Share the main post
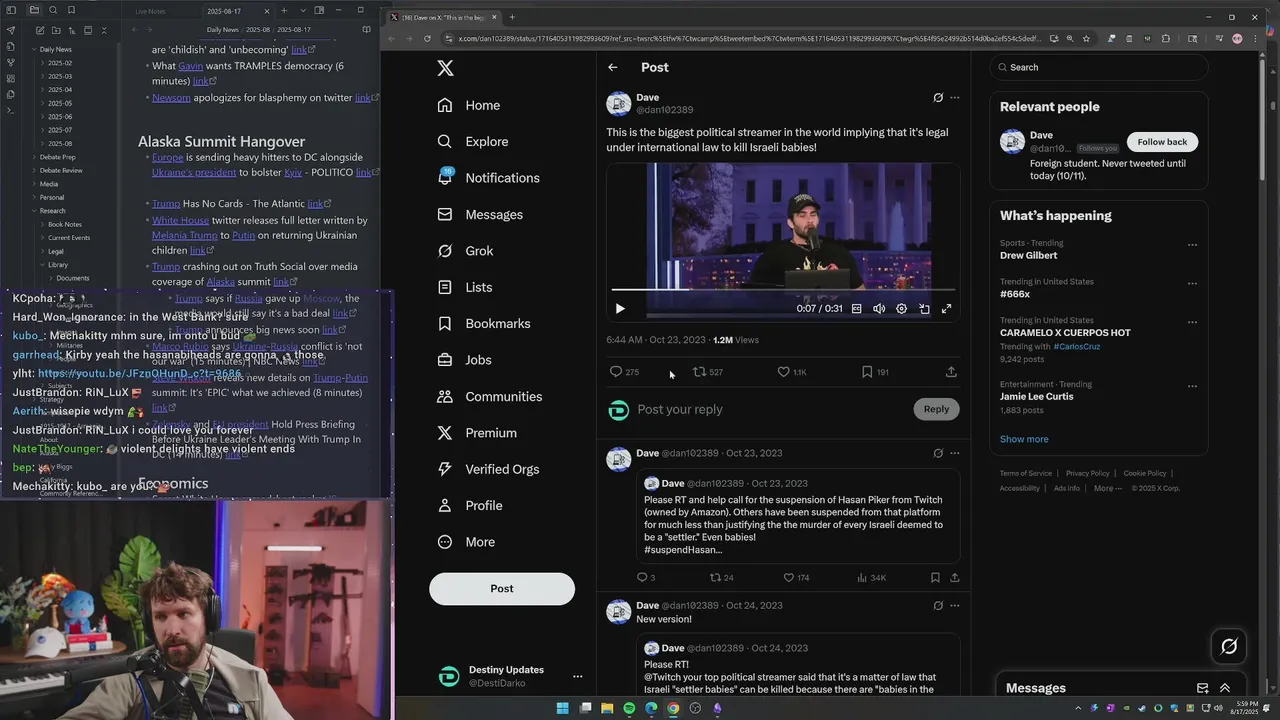The width and height of the screenshot is (1280, 720). point(951,372)
